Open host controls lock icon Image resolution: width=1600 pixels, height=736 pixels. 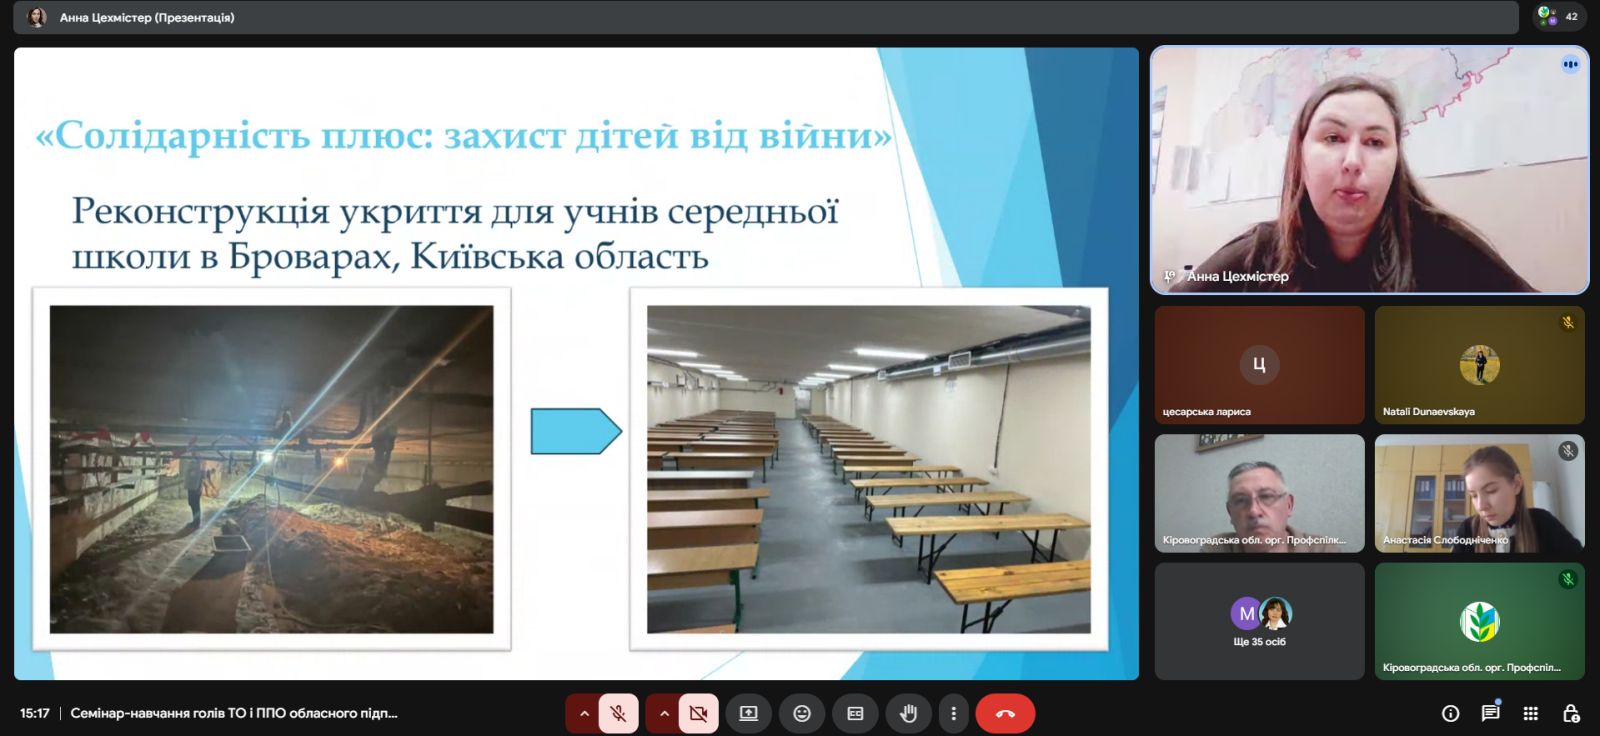tap(1571, 713)
